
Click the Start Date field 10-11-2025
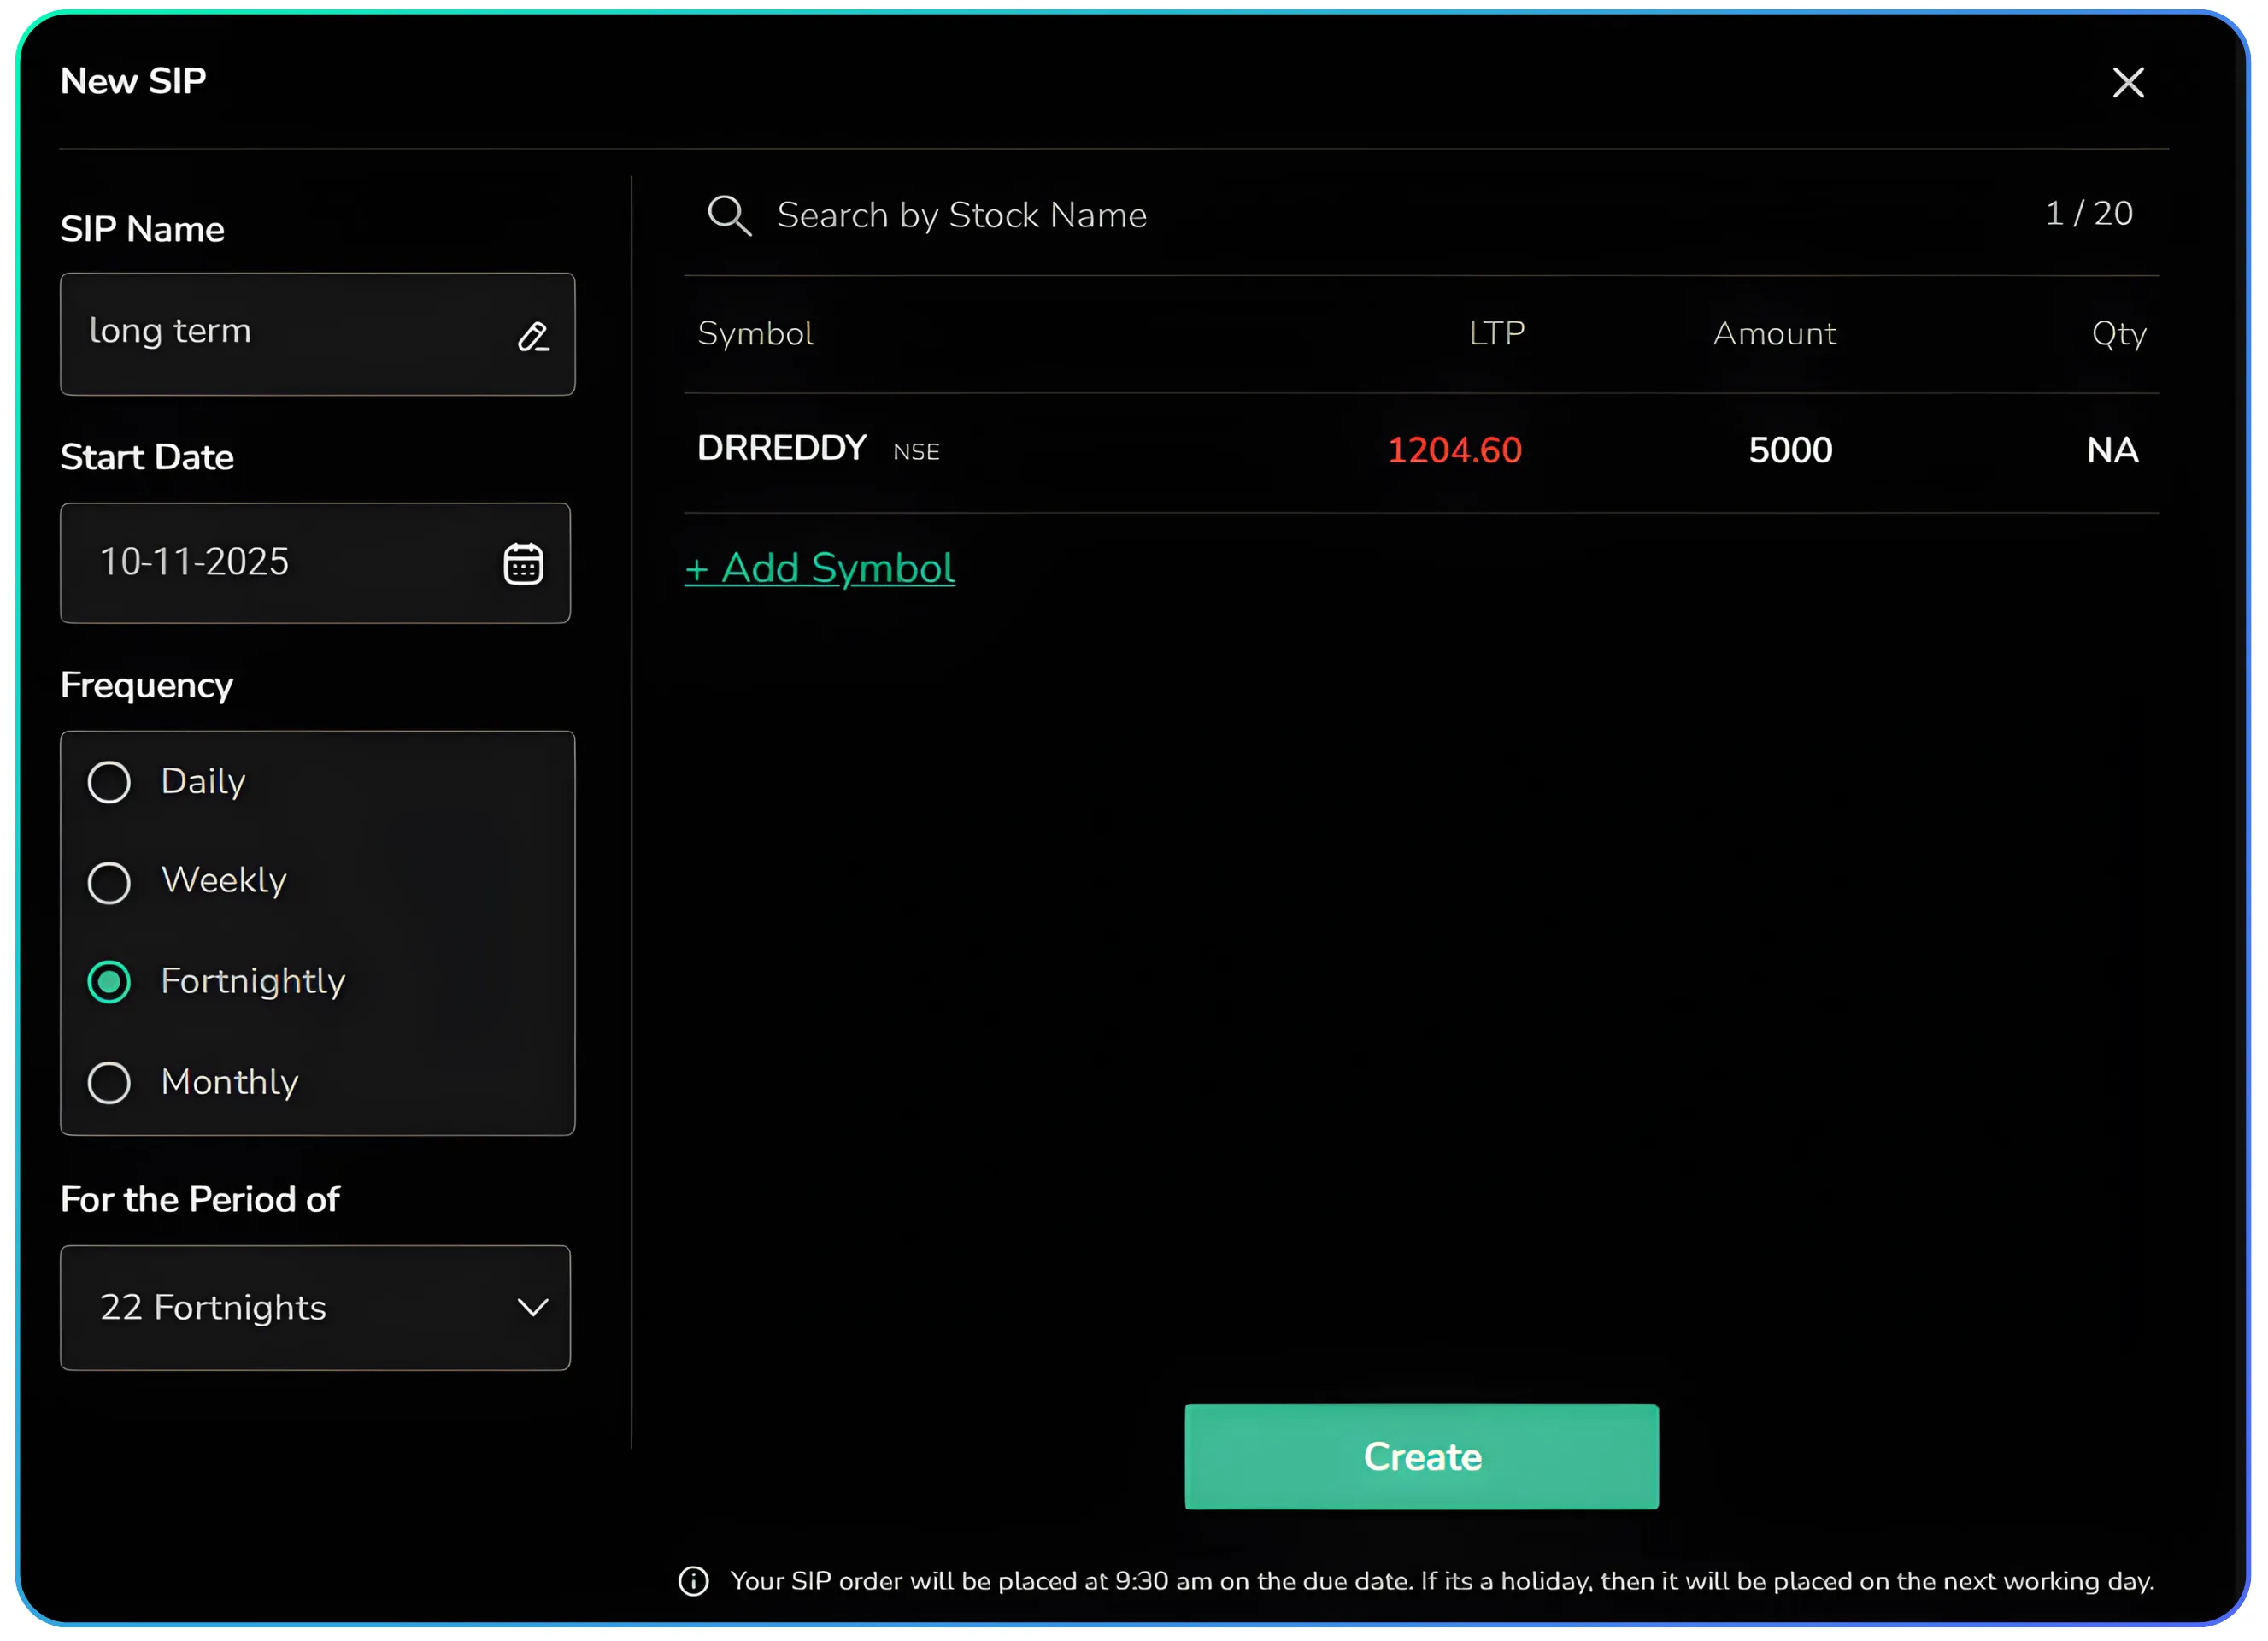coord(270,563)
